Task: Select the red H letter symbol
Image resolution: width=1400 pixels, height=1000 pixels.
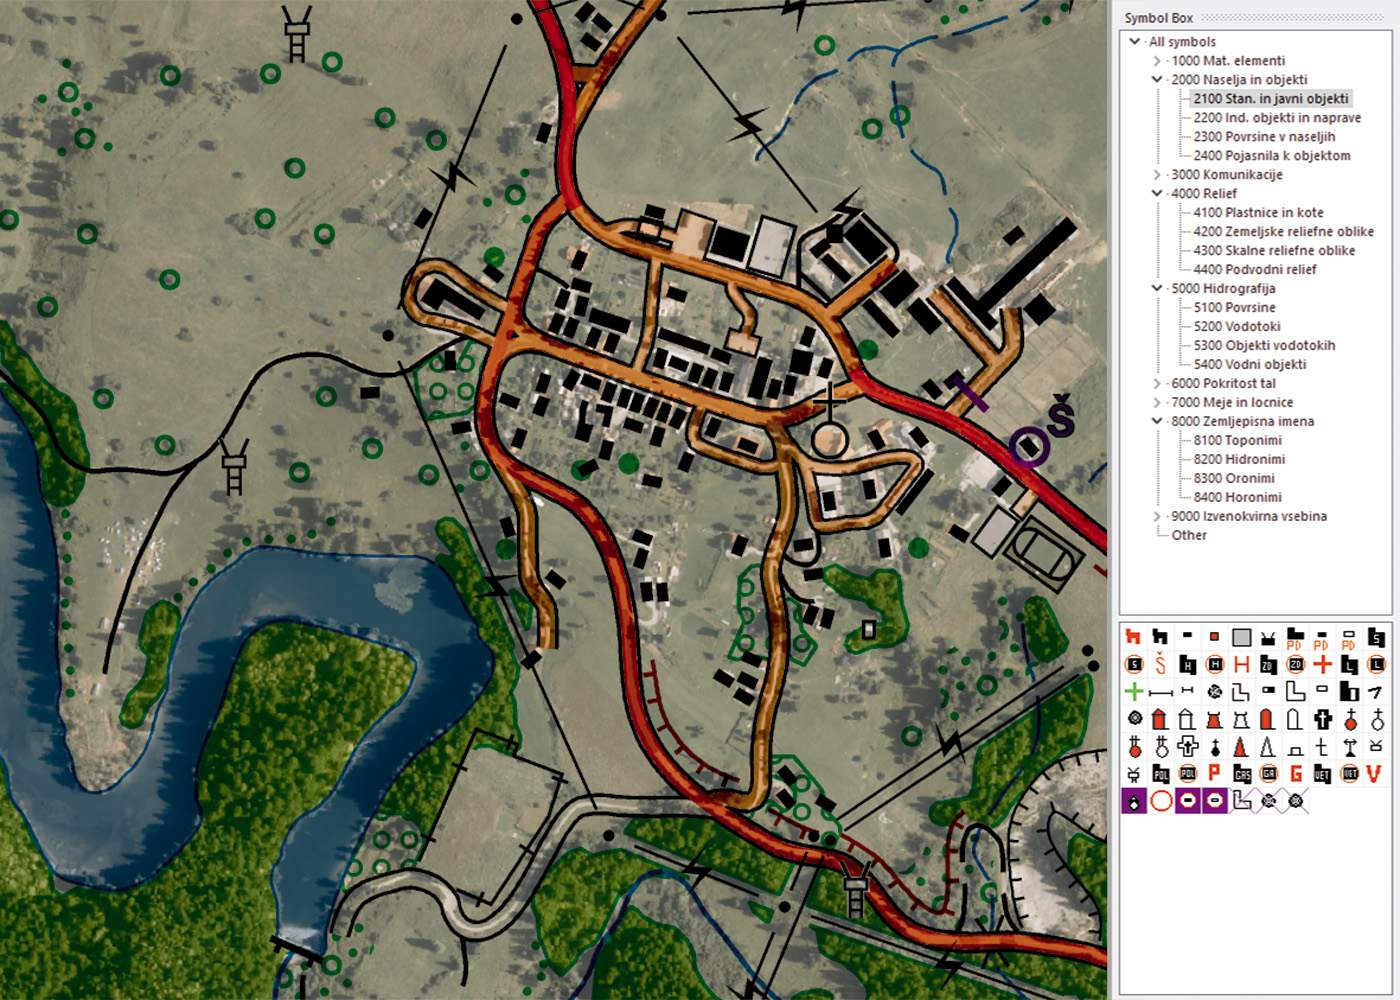Action: coord(1241,664)
